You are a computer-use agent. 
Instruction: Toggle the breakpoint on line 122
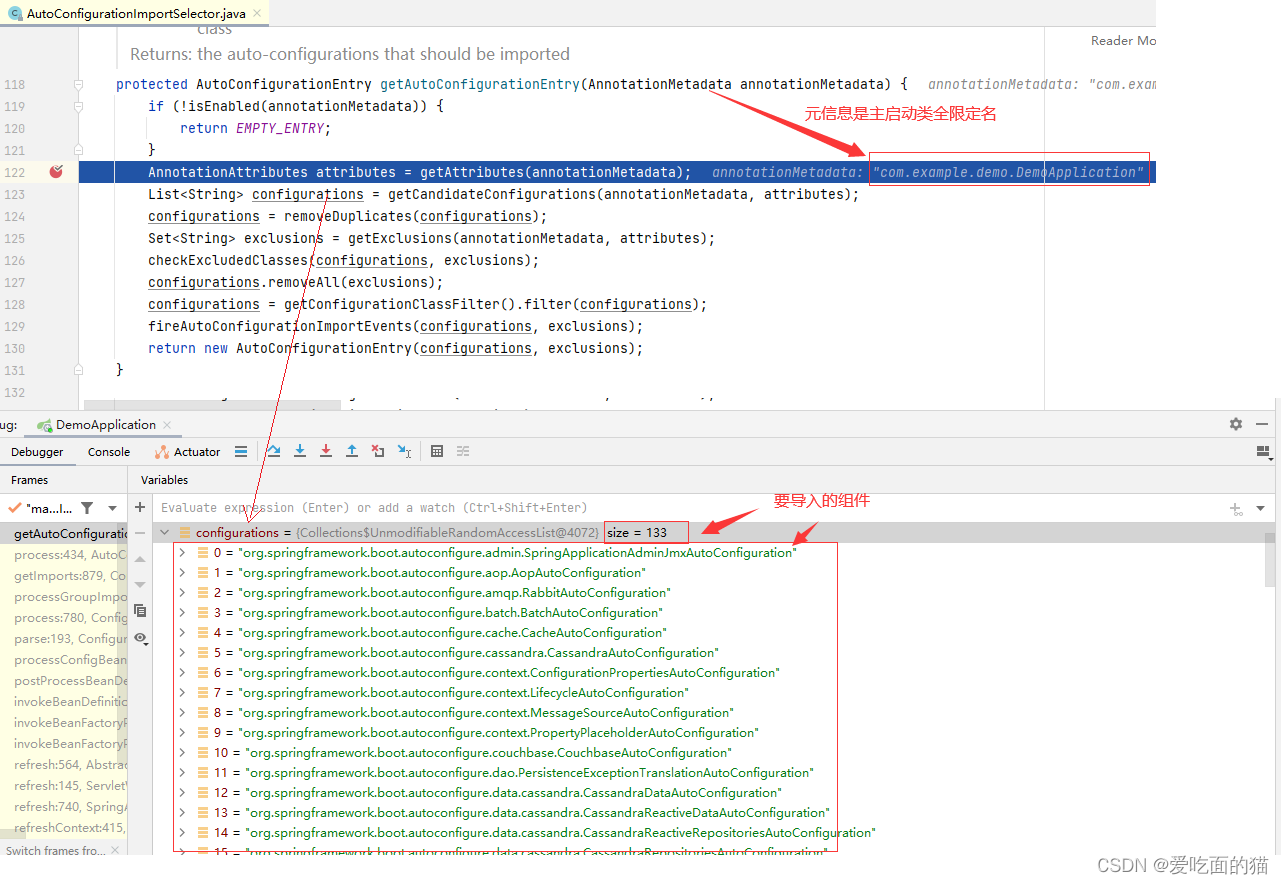tap(56, 172)
